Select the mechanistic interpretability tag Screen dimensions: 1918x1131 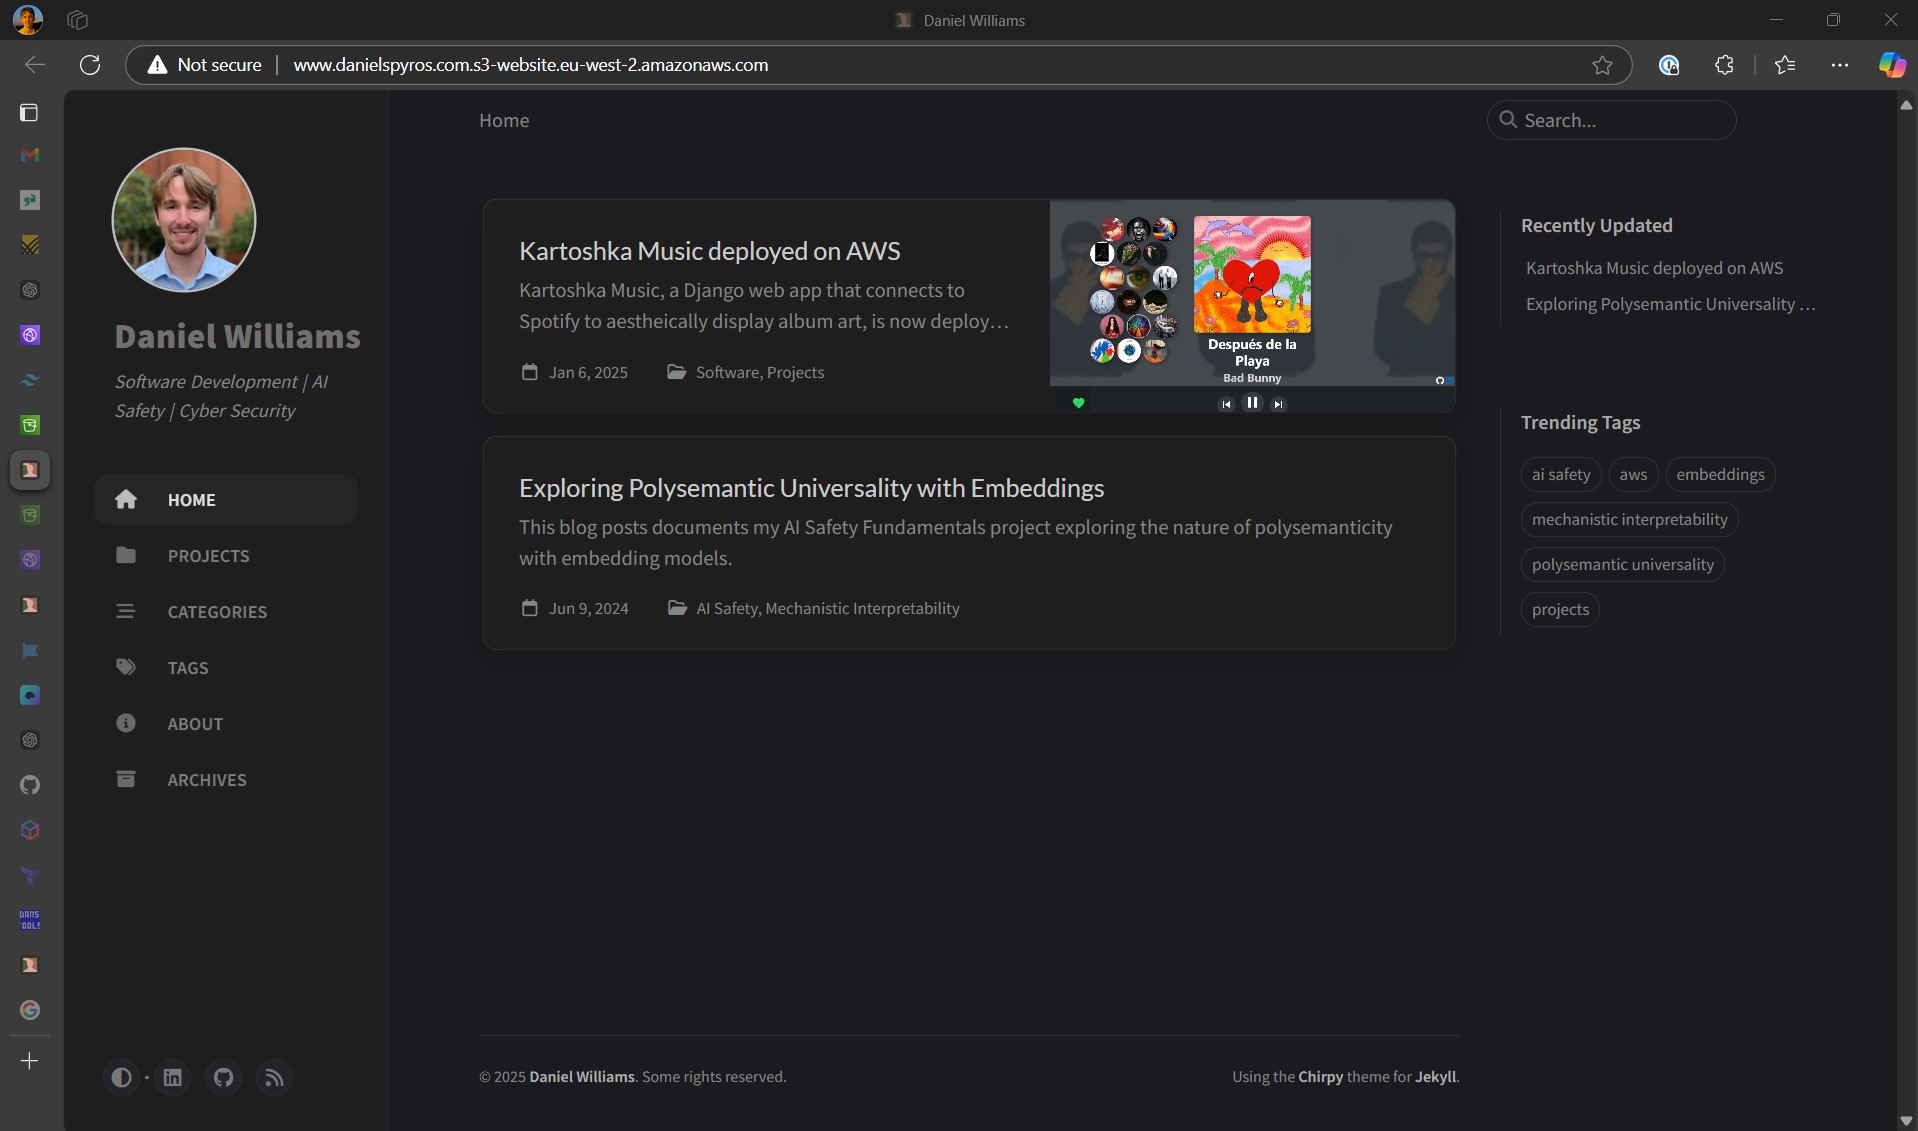1629,519
